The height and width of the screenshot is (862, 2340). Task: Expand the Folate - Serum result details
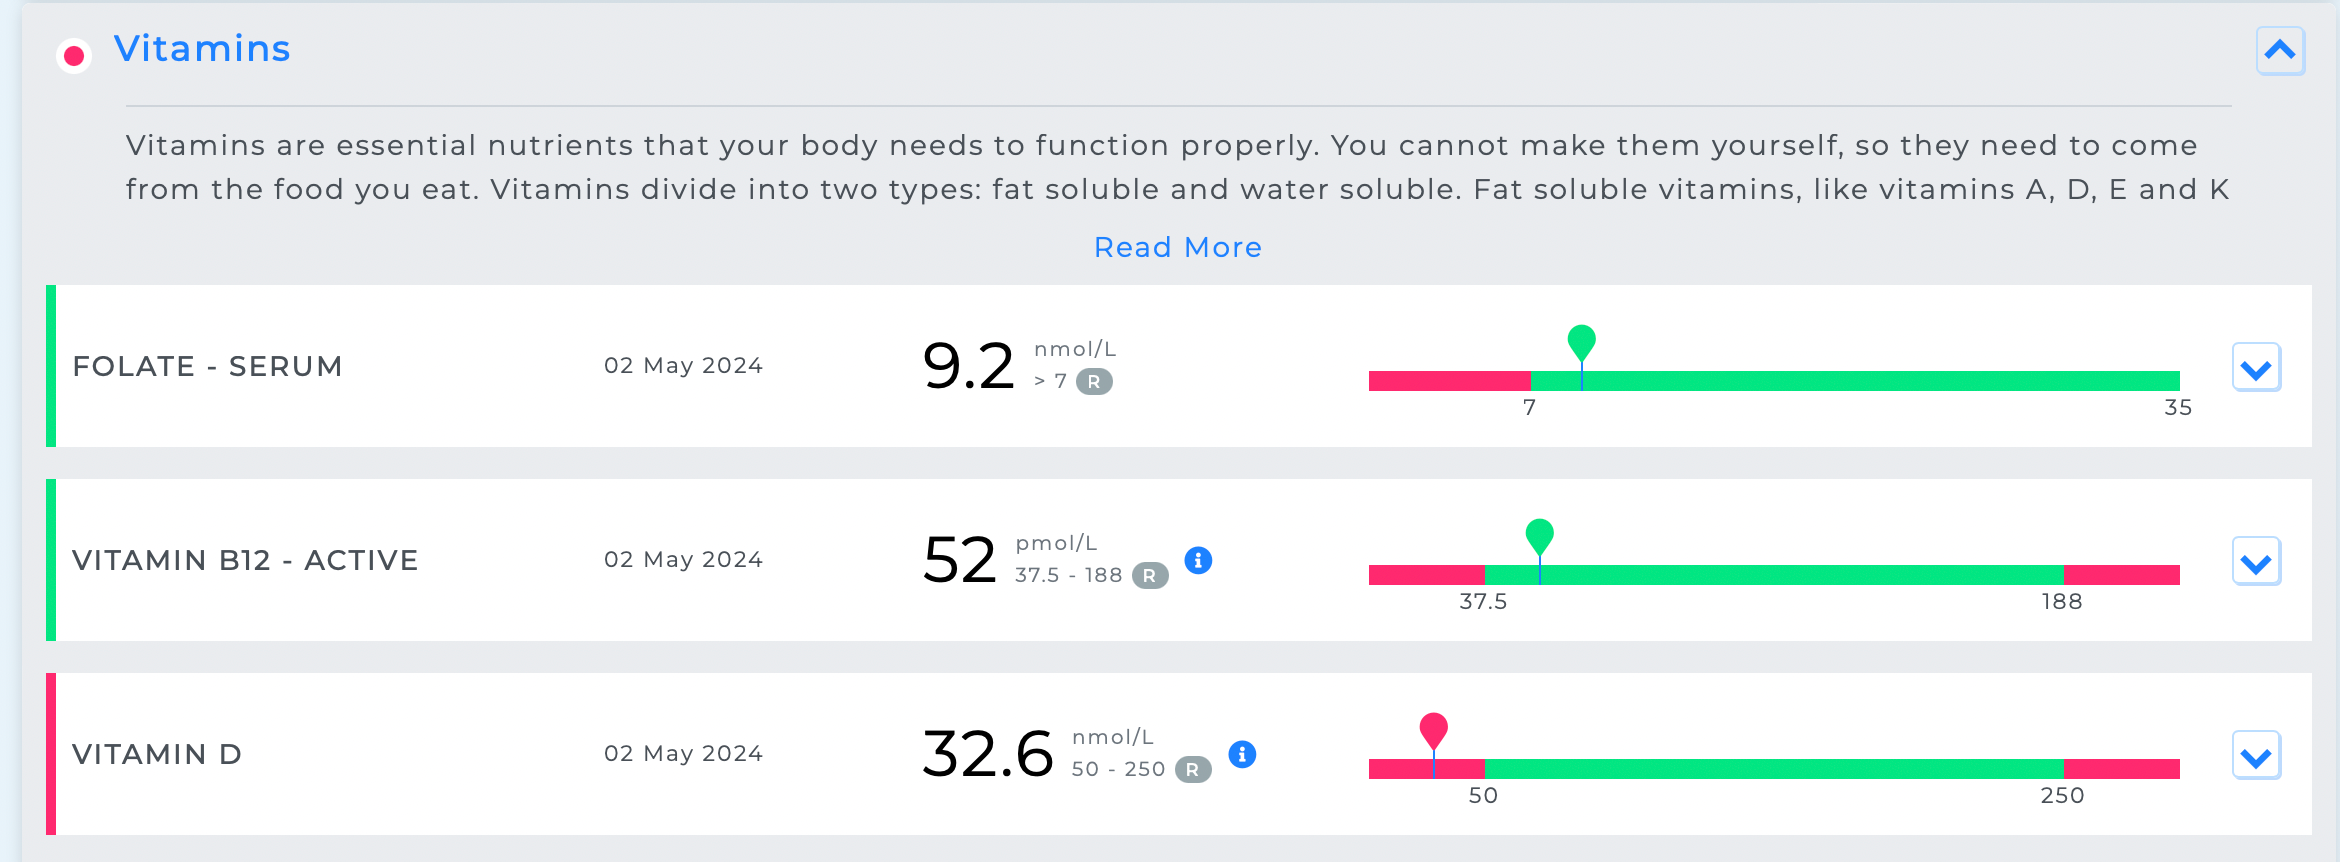click(2256, 368)
